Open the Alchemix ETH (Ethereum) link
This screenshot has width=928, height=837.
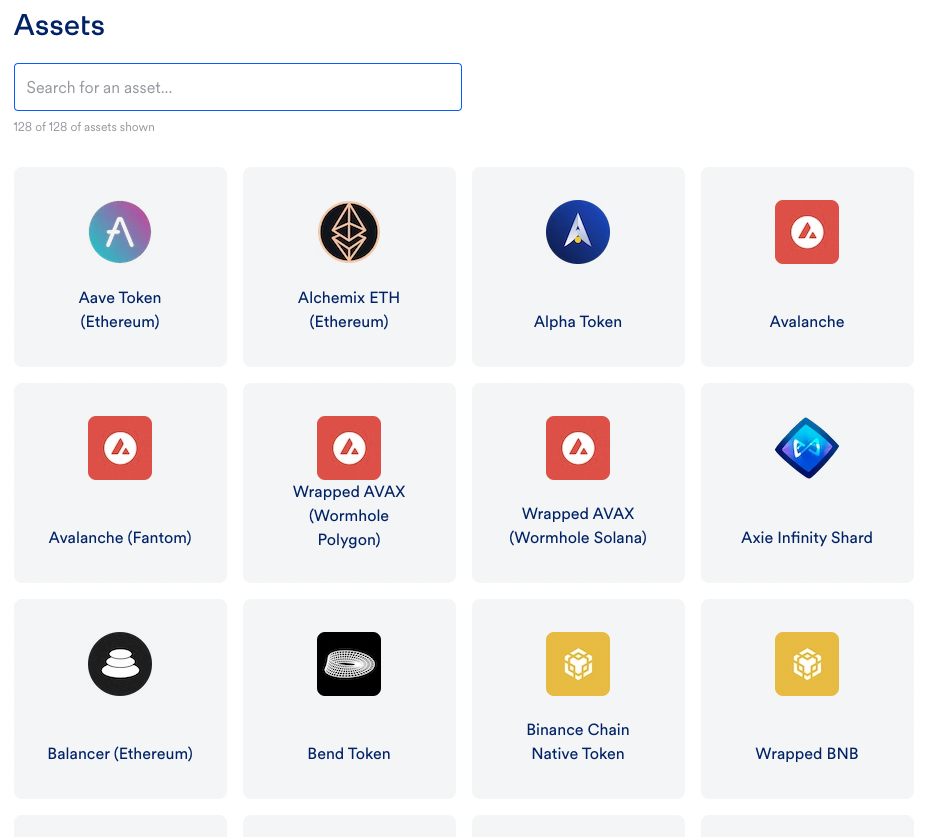point(349,310)
